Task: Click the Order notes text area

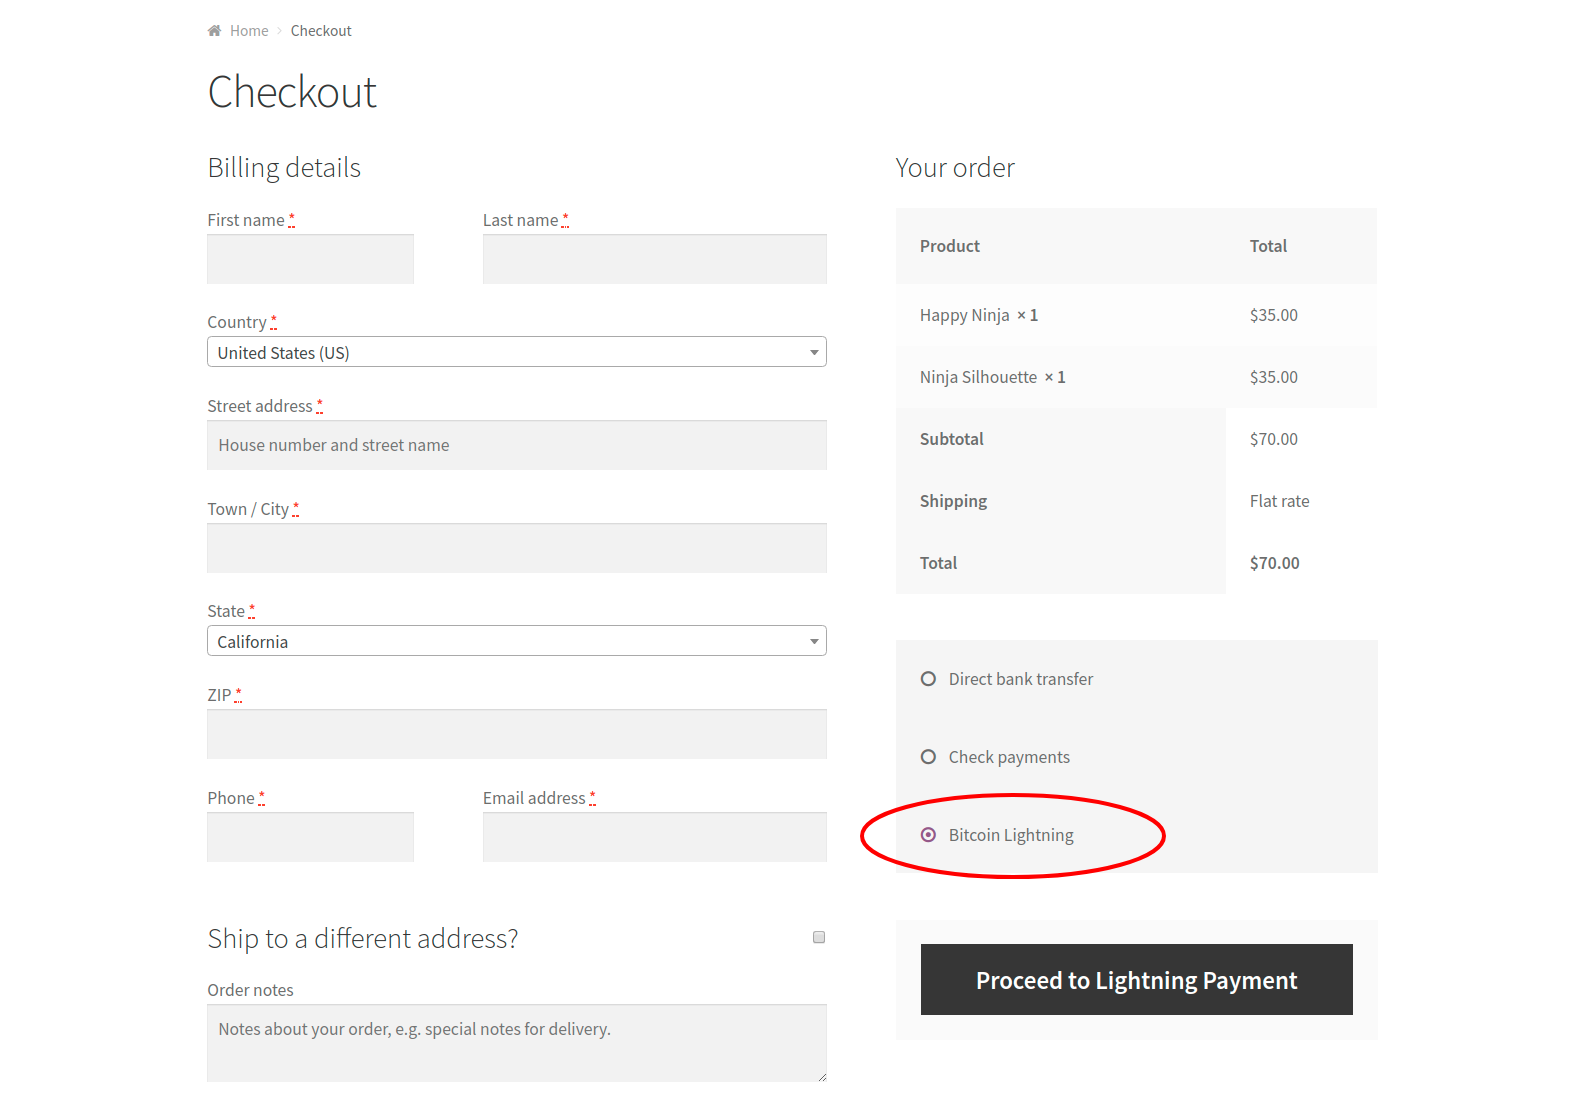Action: pyautogui.click(x=517, y=1043)
